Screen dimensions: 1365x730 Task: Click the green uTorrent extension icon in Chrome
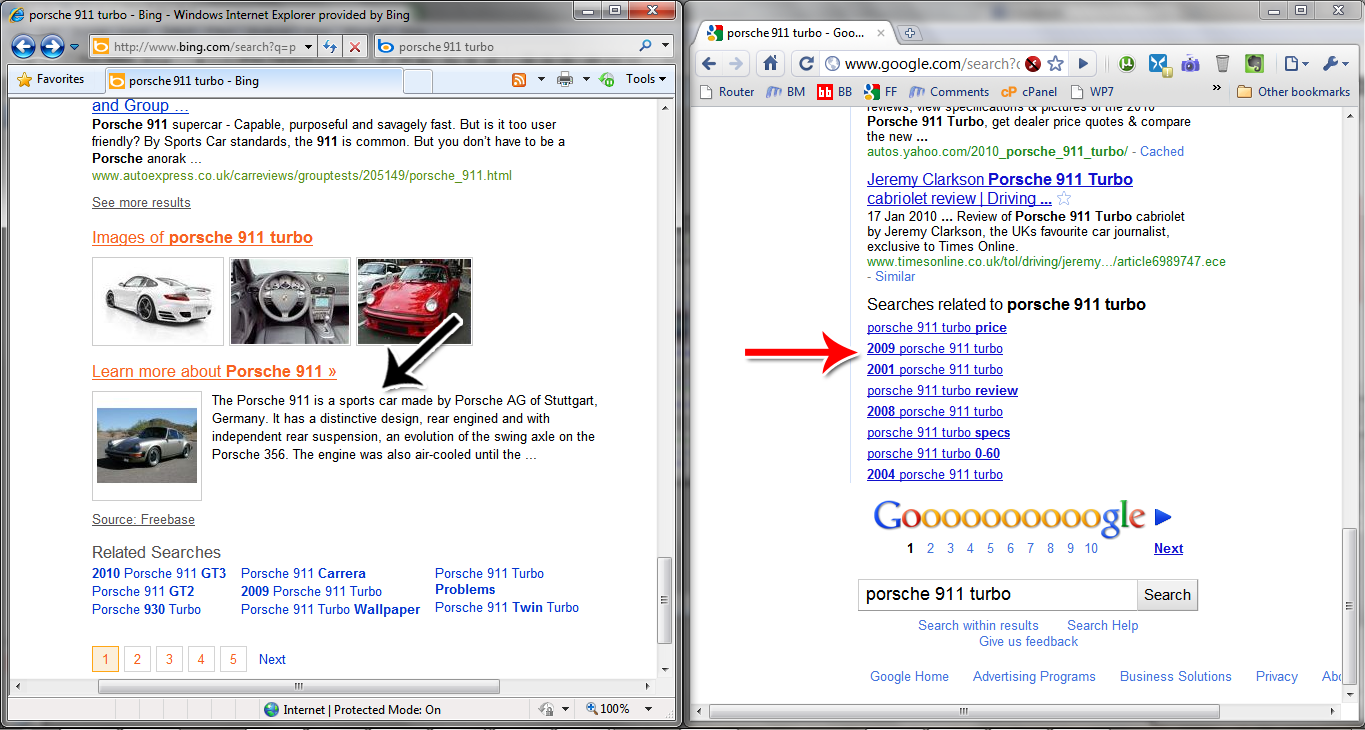pos(1127,64)
